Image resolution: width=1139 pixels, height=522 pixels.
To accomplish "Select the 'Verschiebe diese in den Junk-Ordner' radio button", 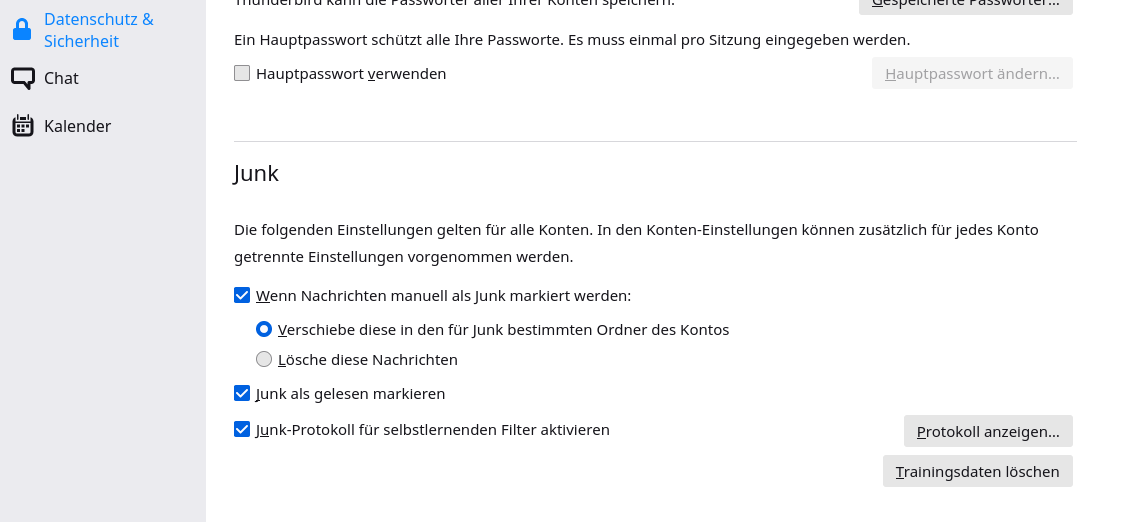I will click(264, 329).
